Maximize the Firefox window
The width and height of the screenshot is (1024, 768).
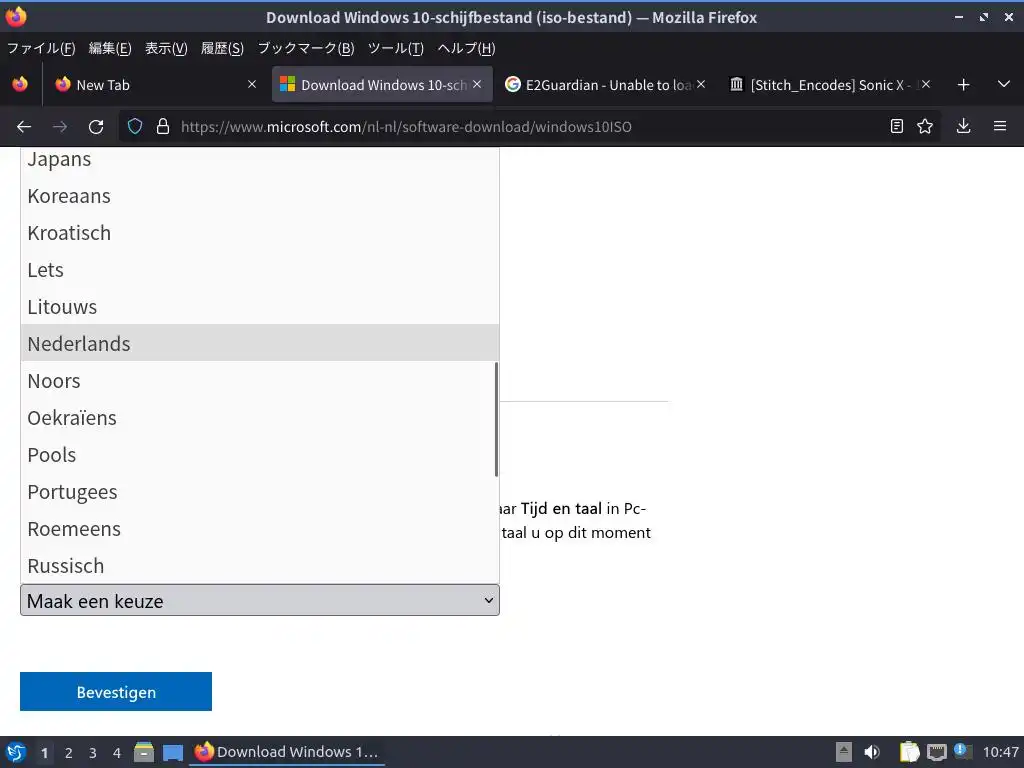click(x=984, y=18)
